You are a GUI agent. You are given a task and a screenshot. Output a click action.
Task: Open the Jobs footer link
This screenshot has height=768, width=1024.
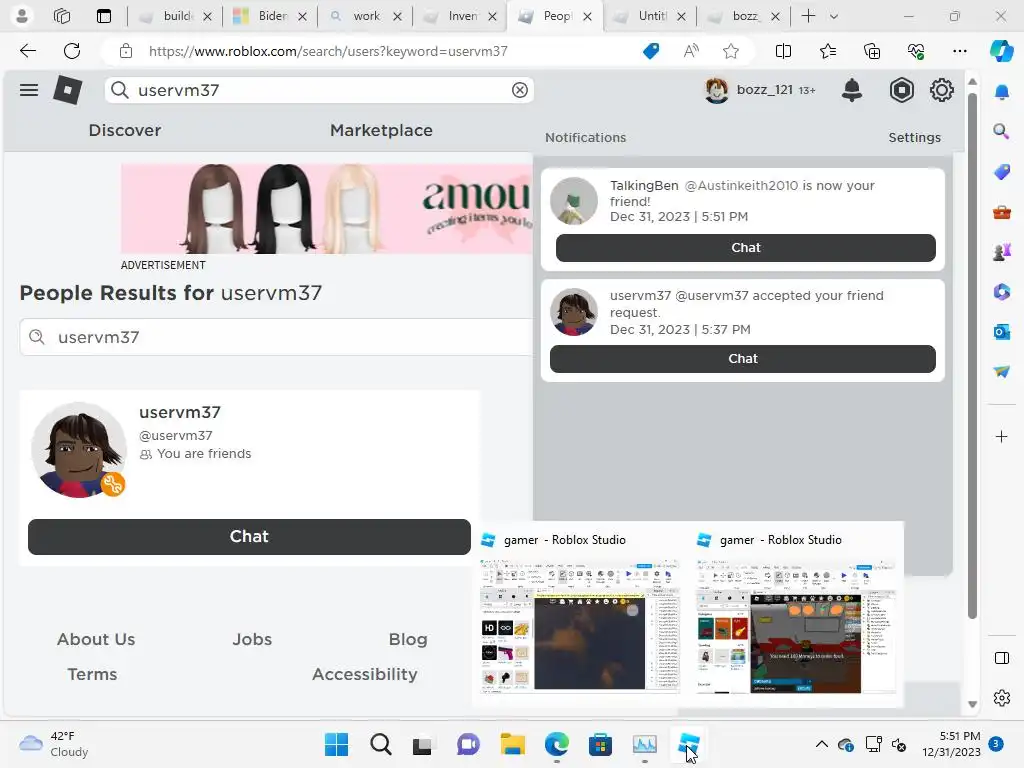[252, 639]
